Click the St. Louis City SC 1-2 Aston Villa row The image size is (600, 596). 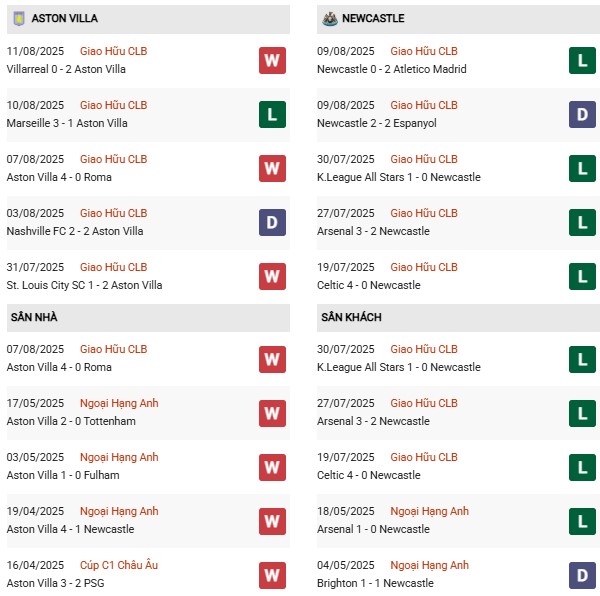84,285
